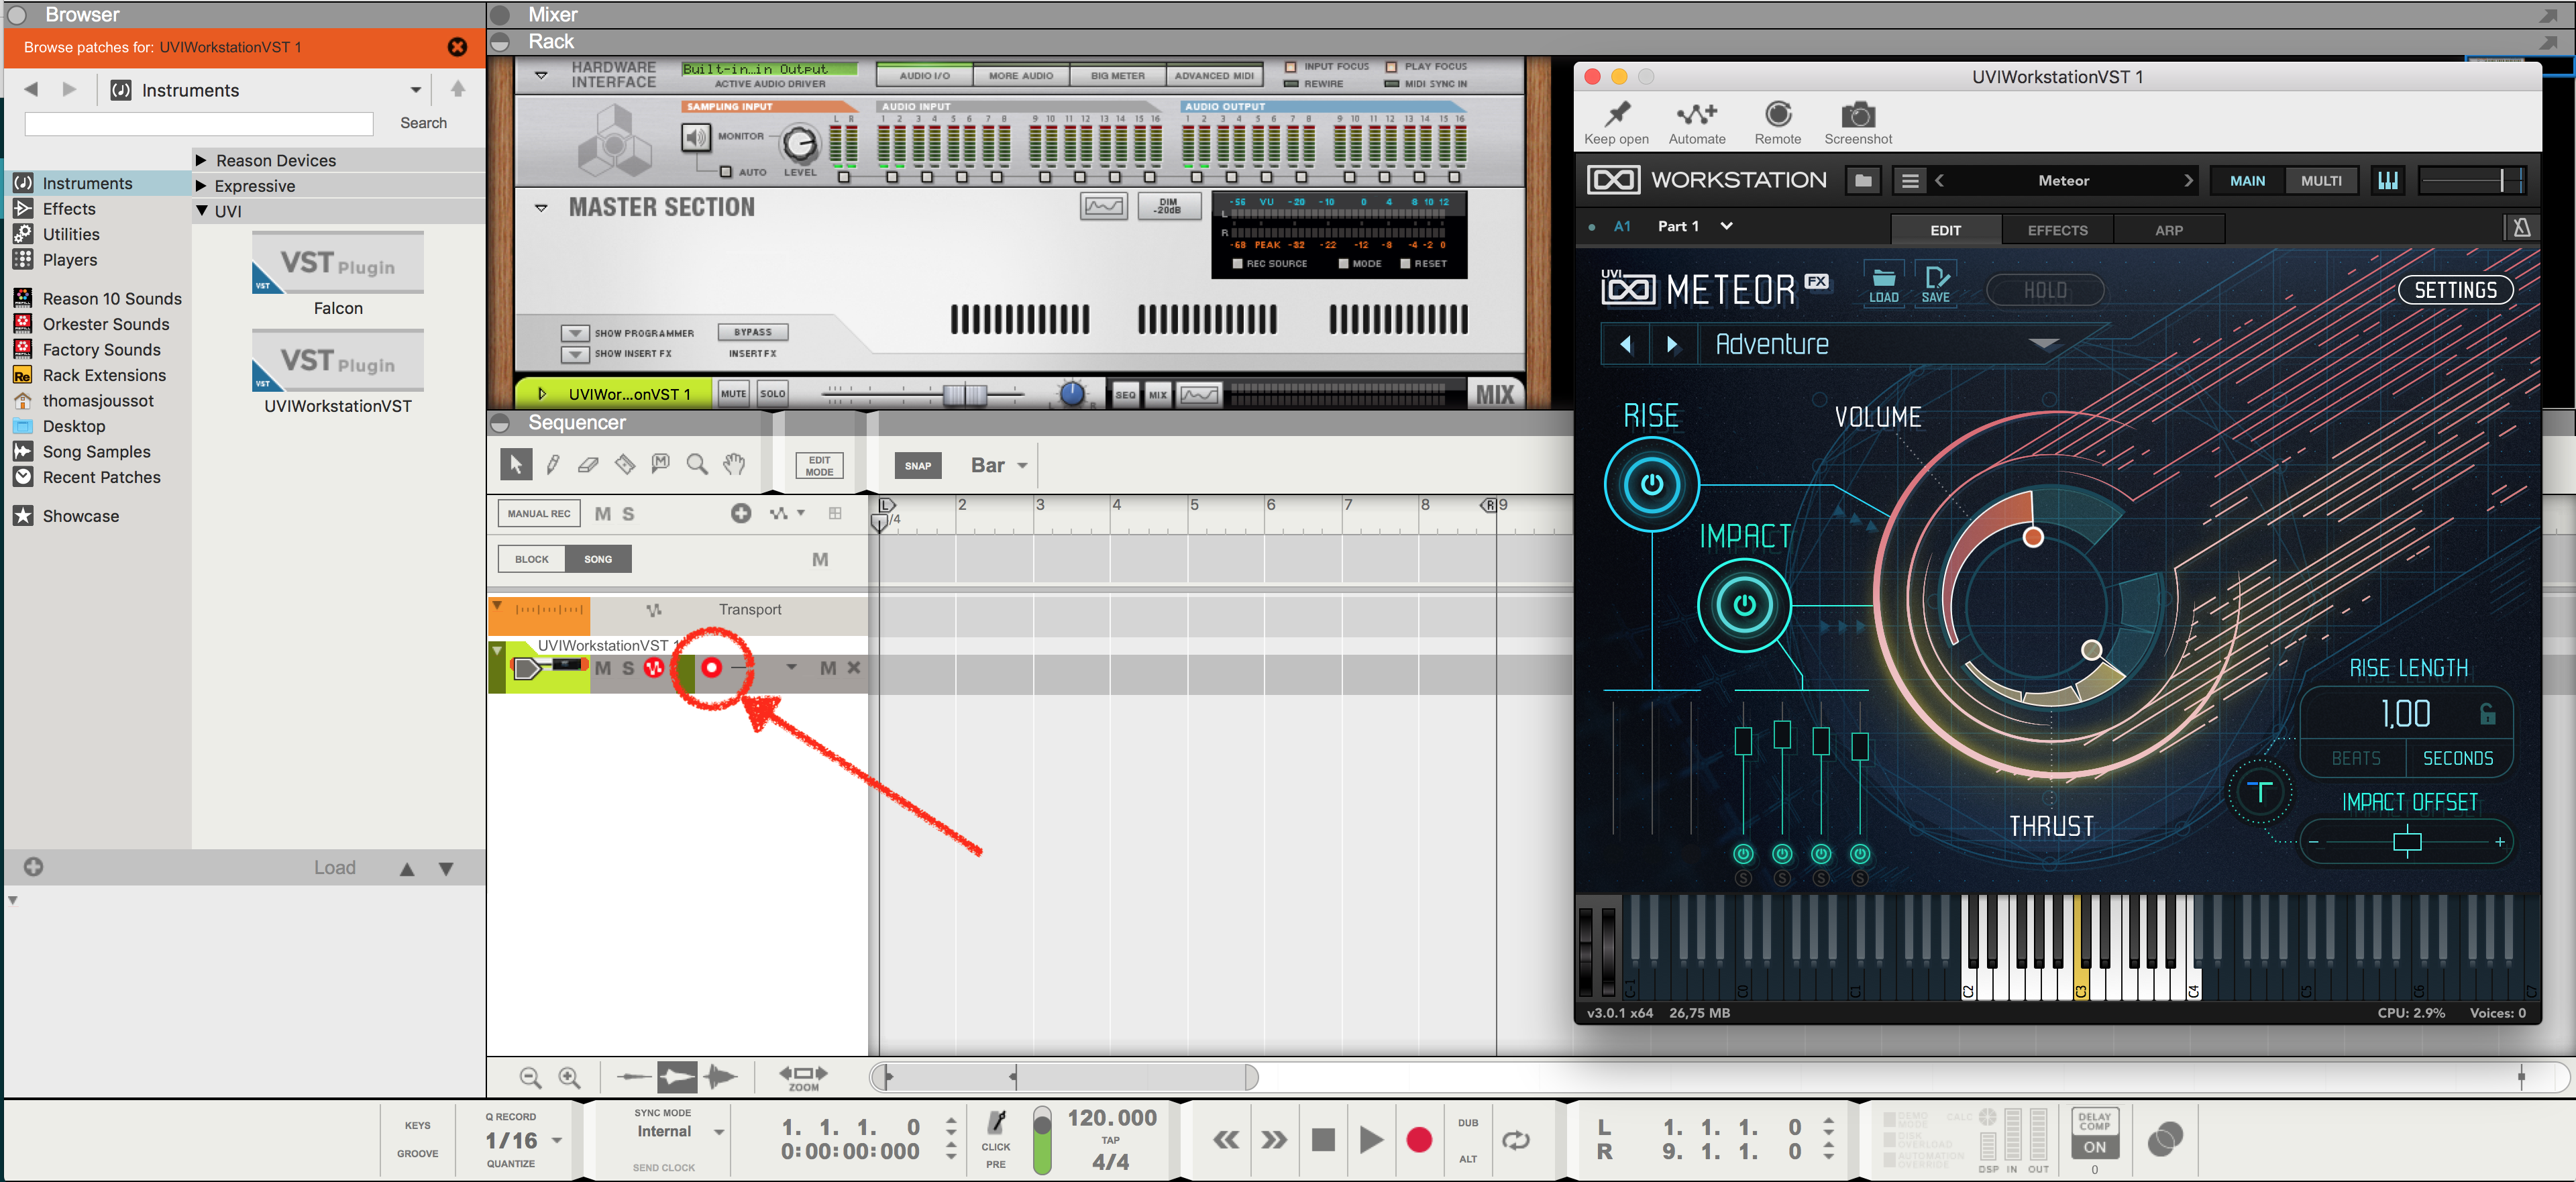Open the Bar snap value dropdown
The image size is (2576, 1182).
tap(1022, 465)
